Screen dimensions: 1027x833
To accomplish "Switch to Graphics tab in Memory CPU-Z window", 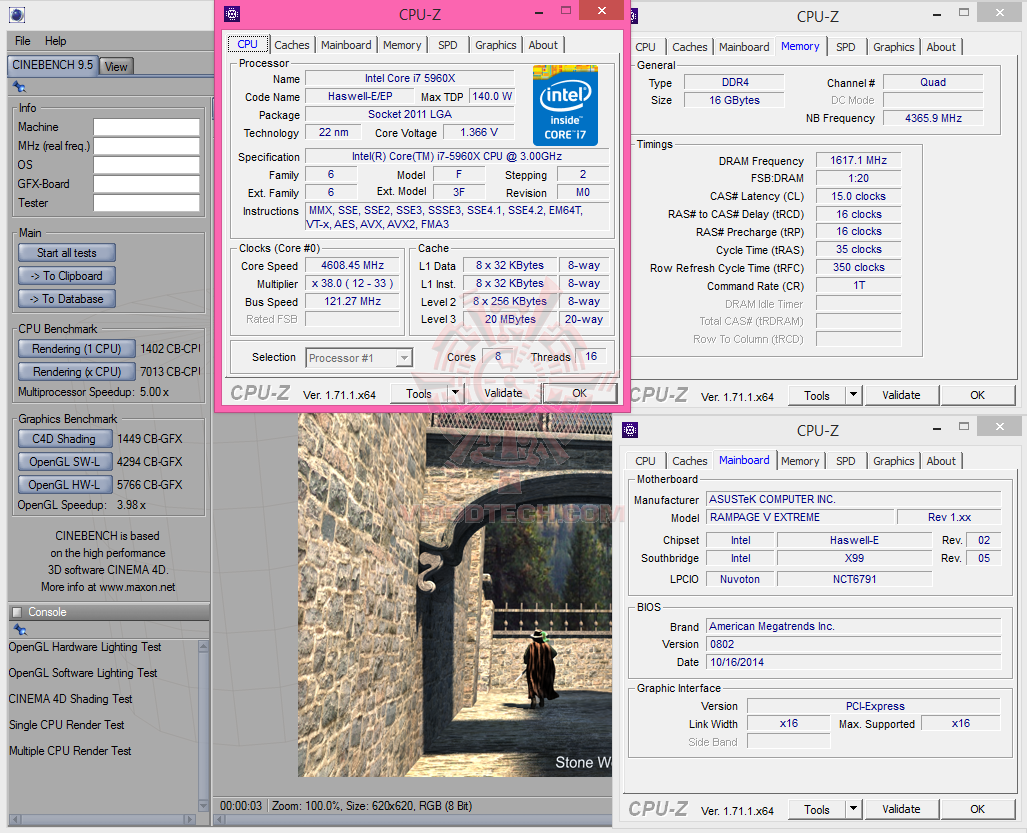I will [x=893, y=47].
